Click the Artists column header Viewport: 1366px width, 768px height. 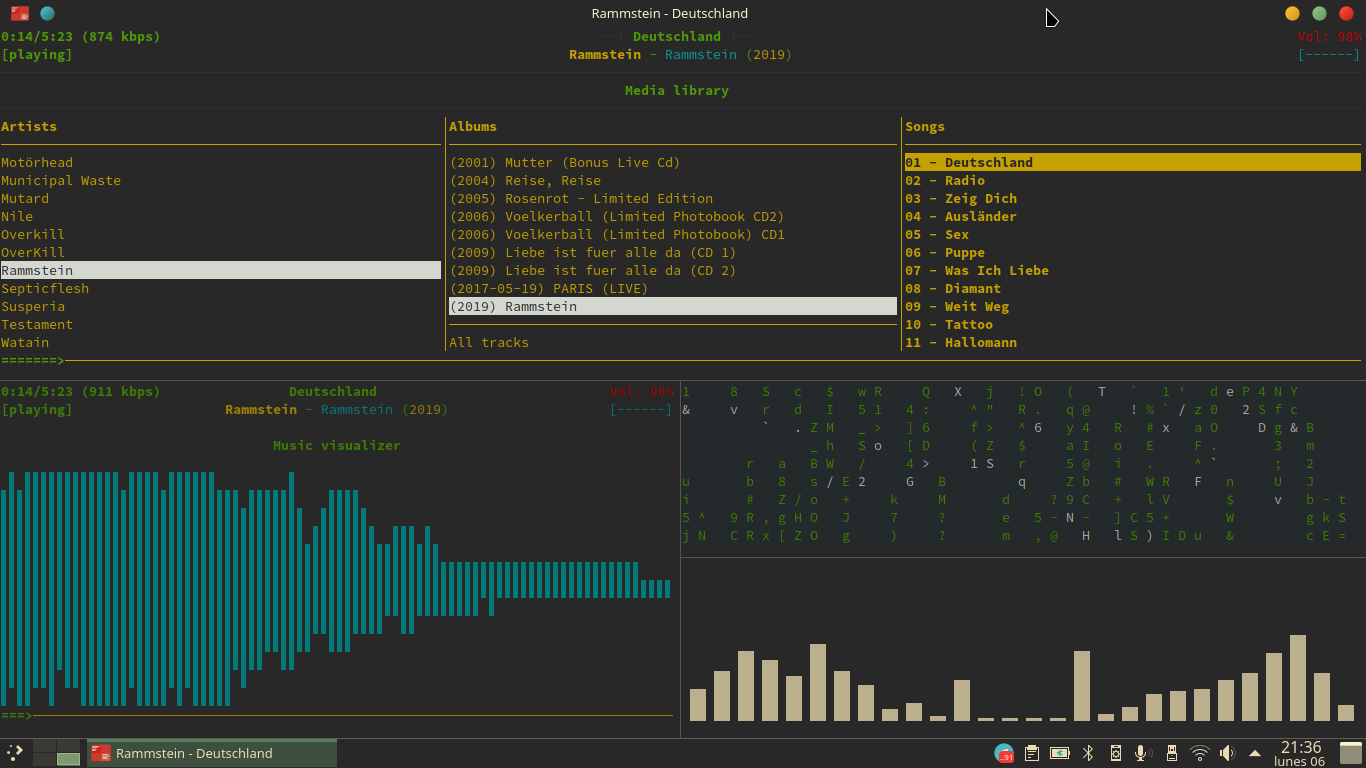pos(29,127)
